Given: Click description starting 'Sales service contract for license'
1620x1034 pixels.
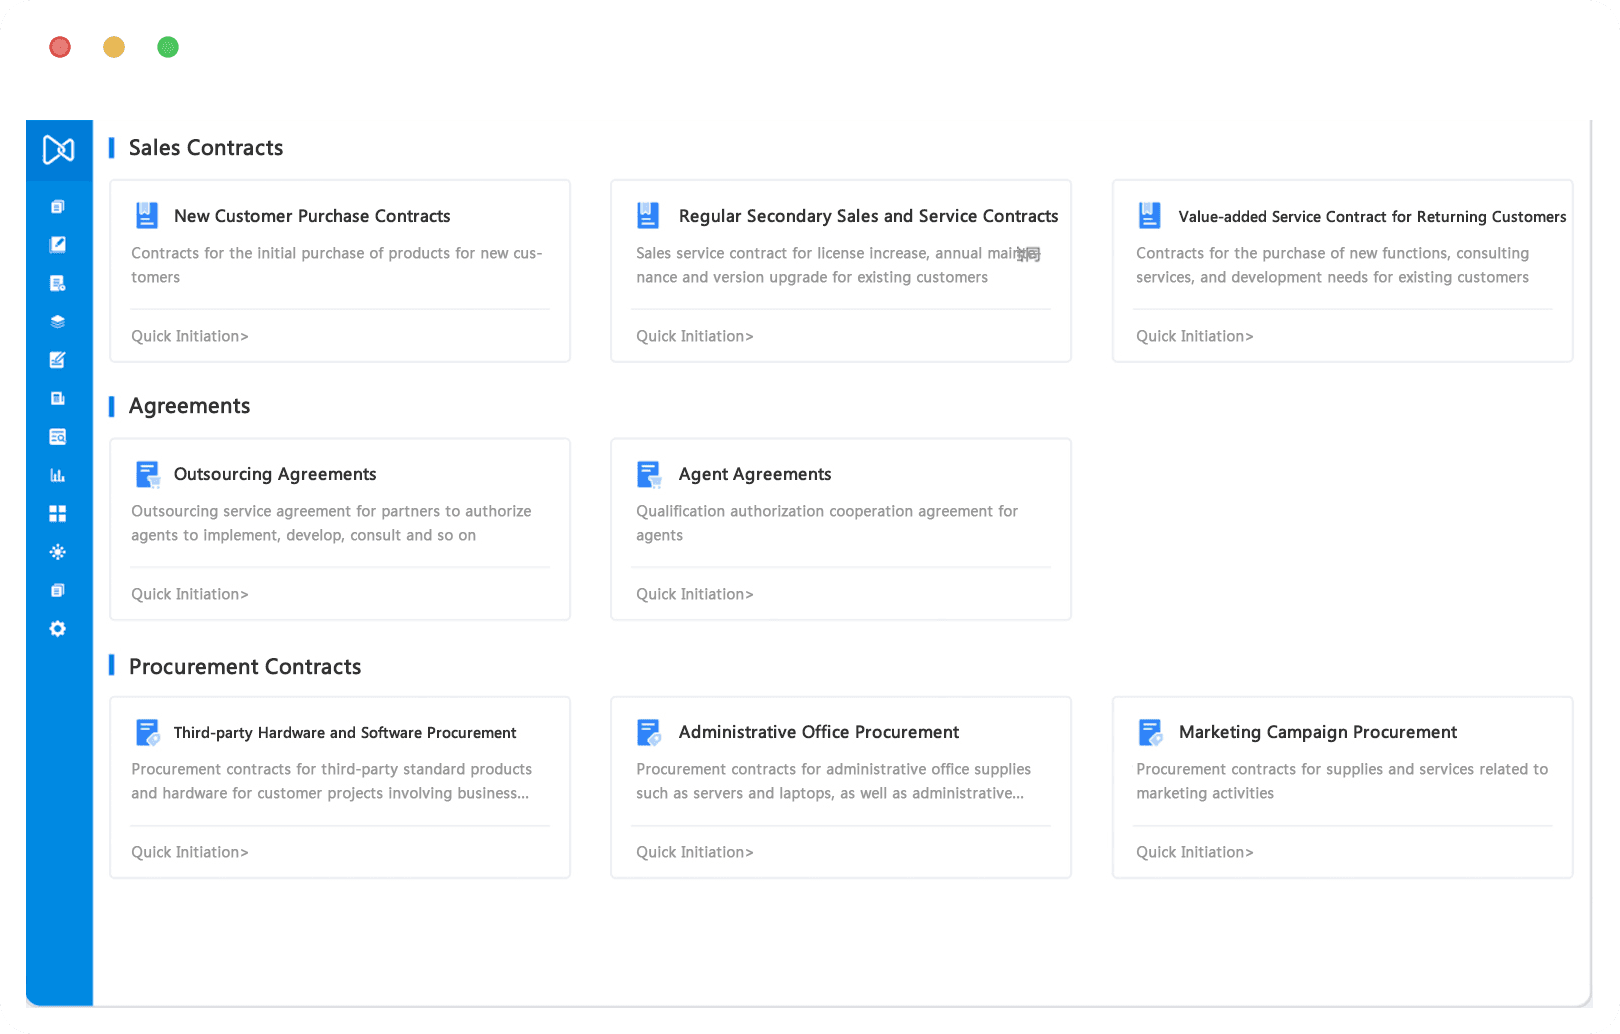Looking at the screenshot, I should (838, 265).
